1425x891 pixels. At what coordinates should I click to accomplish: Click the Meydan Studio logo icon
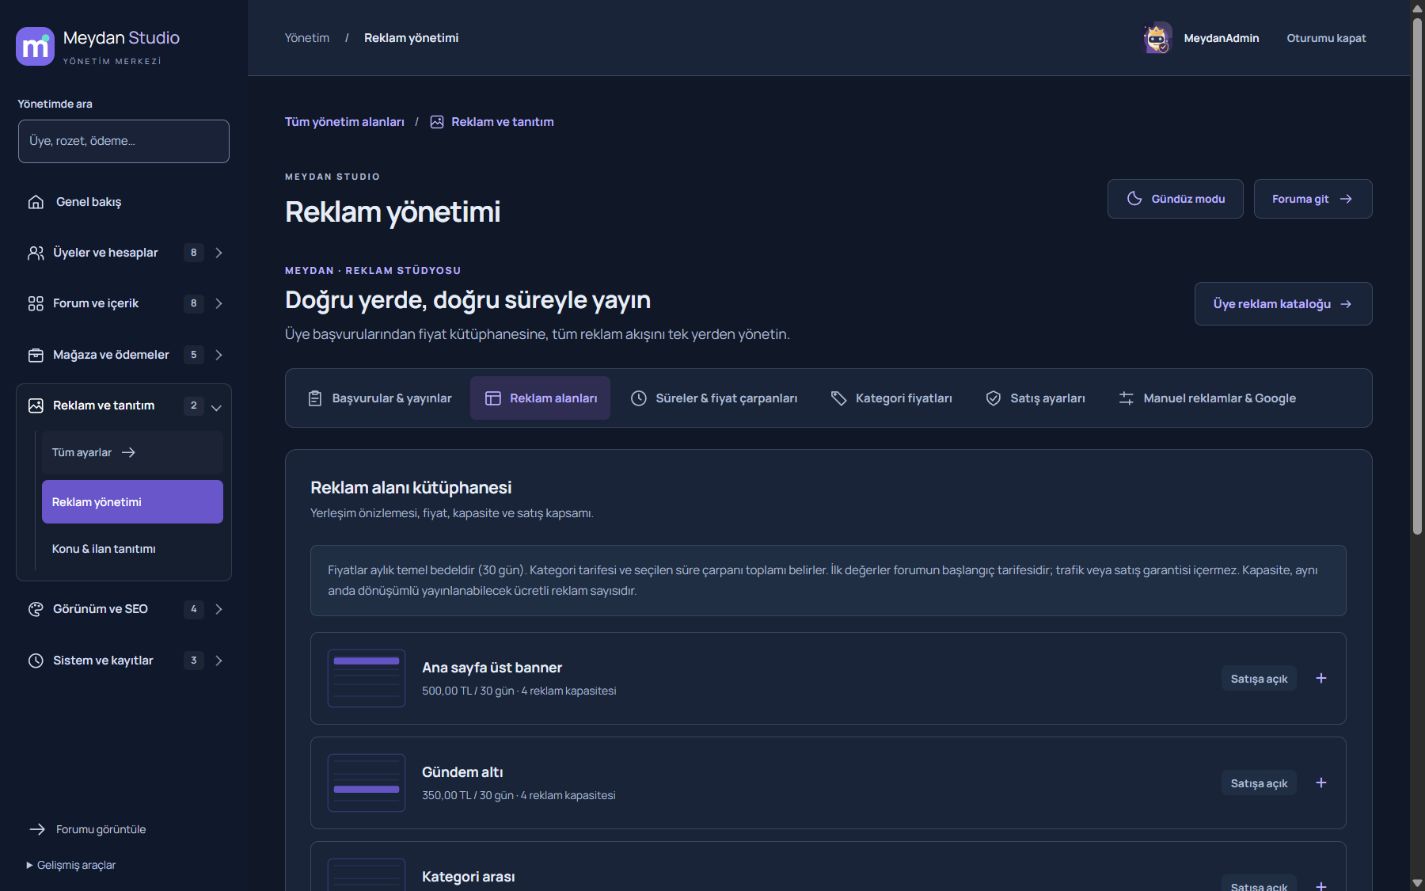click(x=35, y=46)
